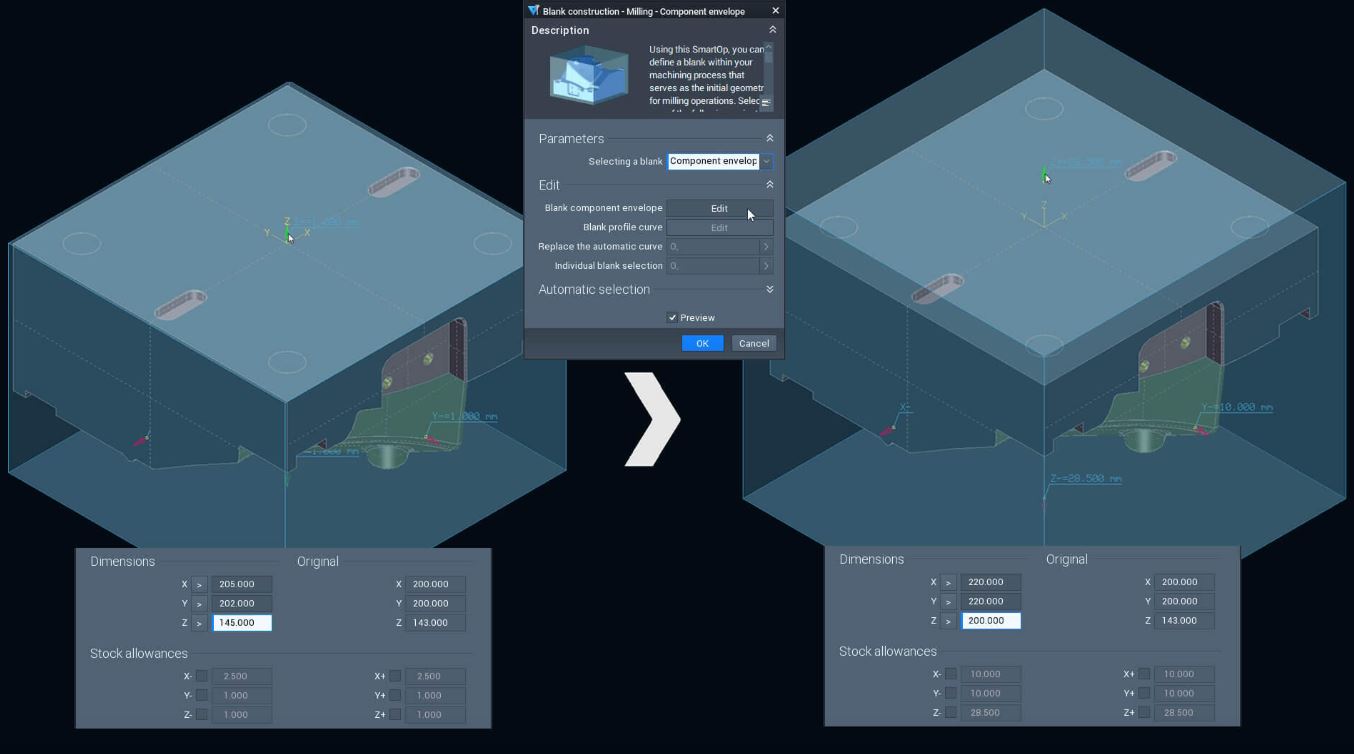The height and width of the screenshot is (754, 1354).
Task: Uncheck the Preview checkbox
Action: tap(673, 318)
